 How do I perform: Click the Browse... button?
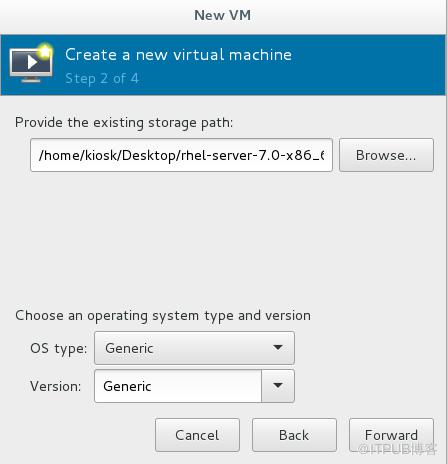[386, 155]
